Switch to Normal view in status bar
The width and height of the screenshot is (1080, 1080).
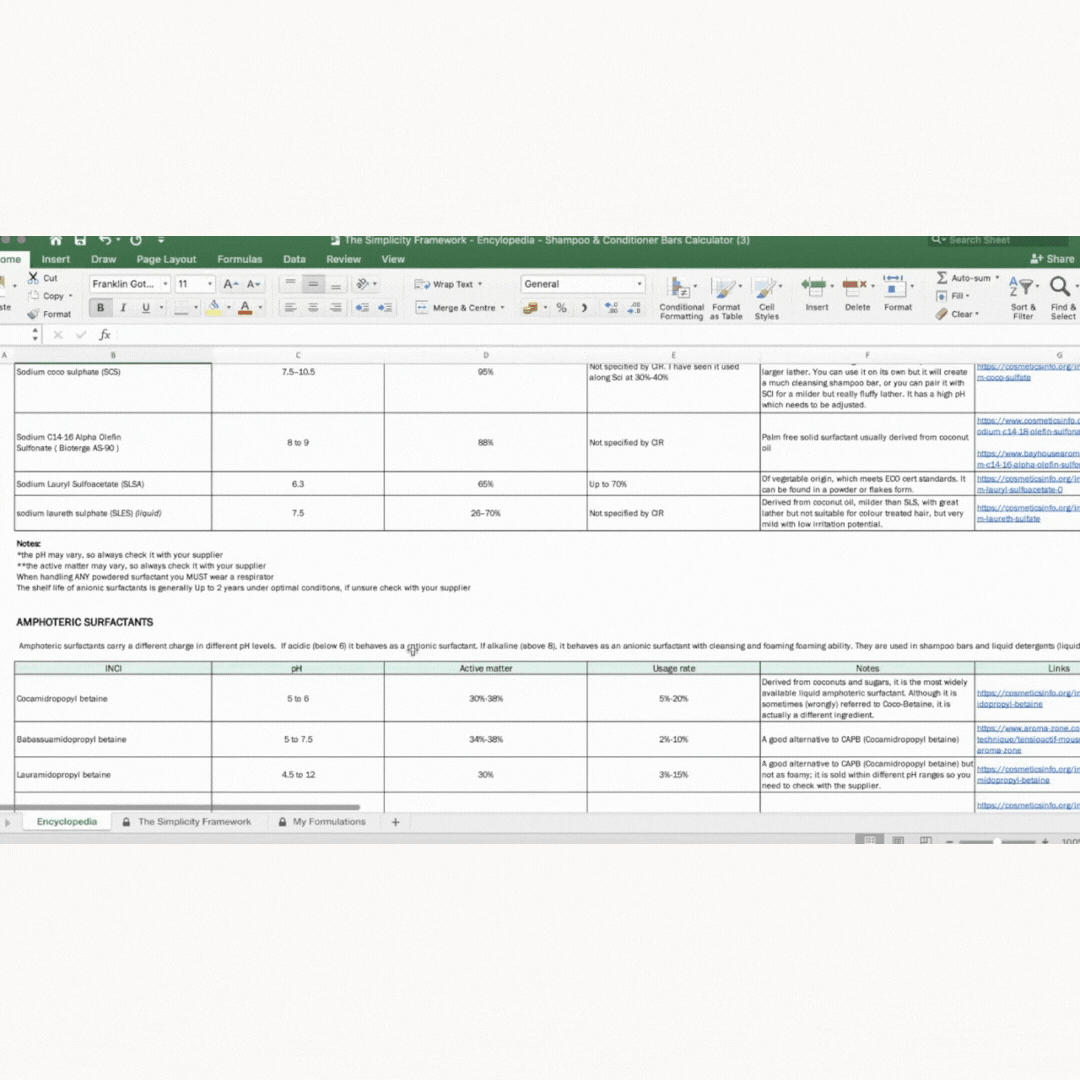click(869, 840)
